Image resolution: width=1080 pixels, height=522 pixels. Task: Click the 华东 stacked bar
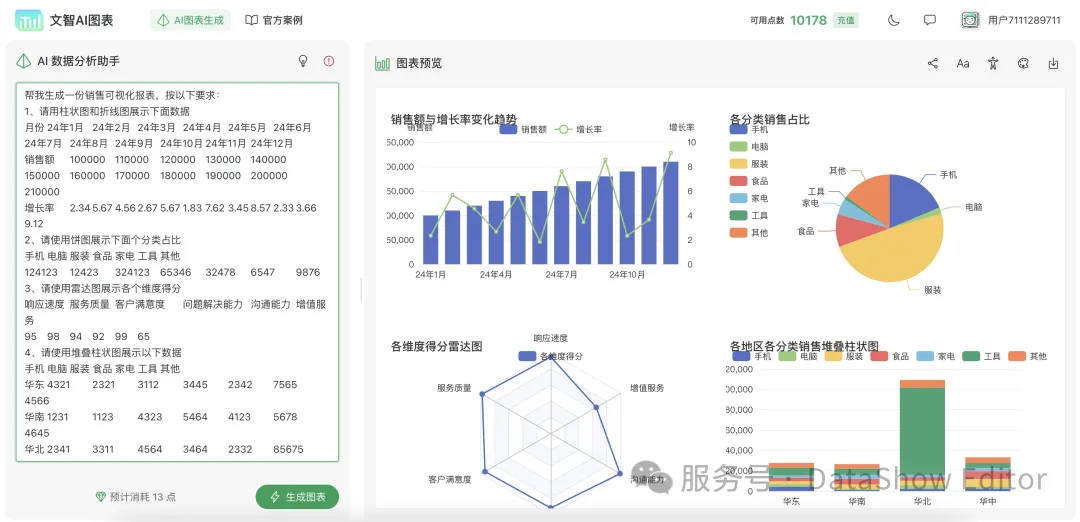pyautogui.click(x=791, y=477)
